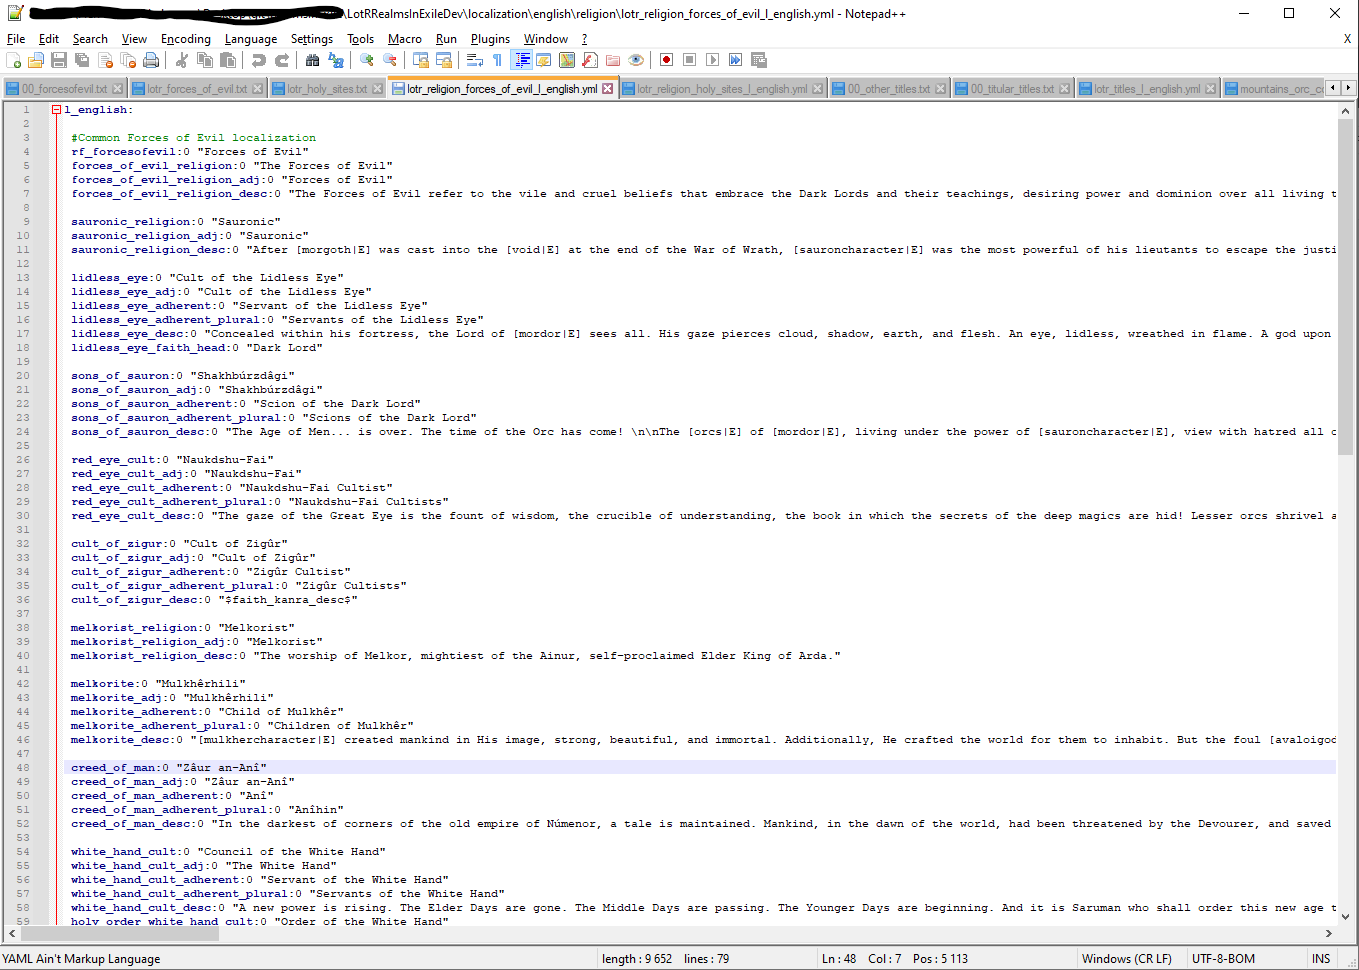Screen dimensions: 1359x970
Task: Undo the last edit via toolbar
Action: (x=259, y=61)
